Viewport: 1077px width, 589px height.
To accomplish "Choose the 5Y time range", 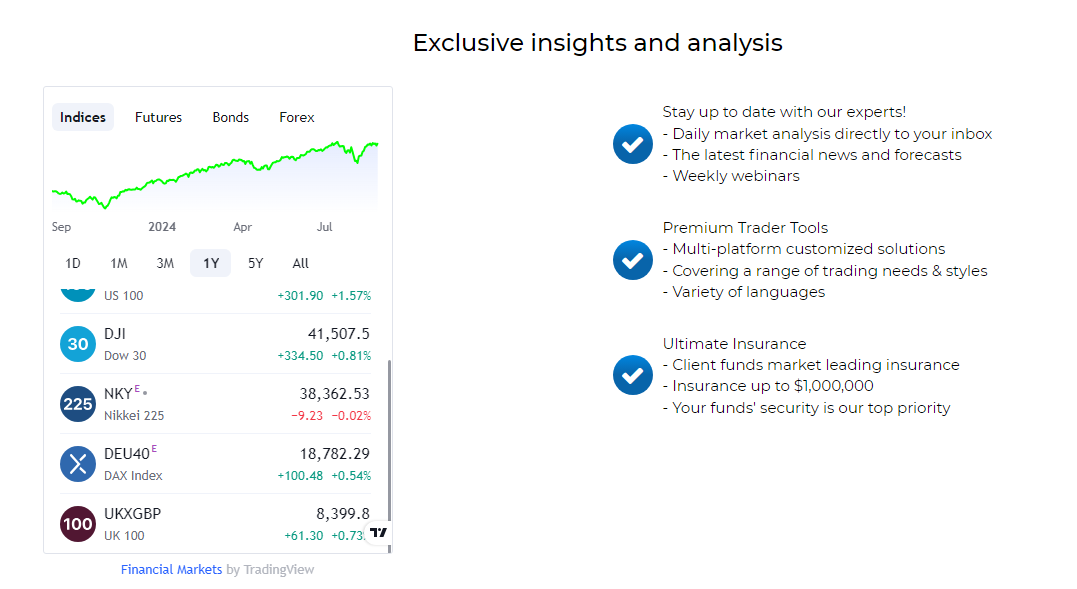I will point(256,263).
